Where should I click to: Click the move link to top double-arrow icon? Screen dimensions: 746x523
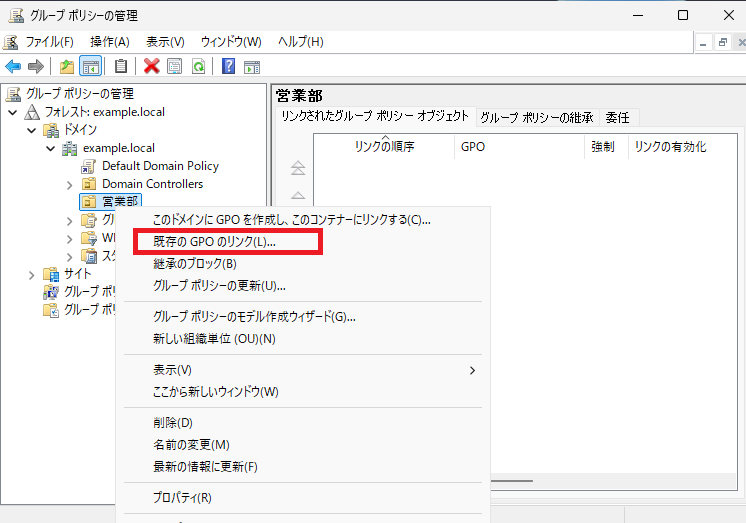(298, 168)
